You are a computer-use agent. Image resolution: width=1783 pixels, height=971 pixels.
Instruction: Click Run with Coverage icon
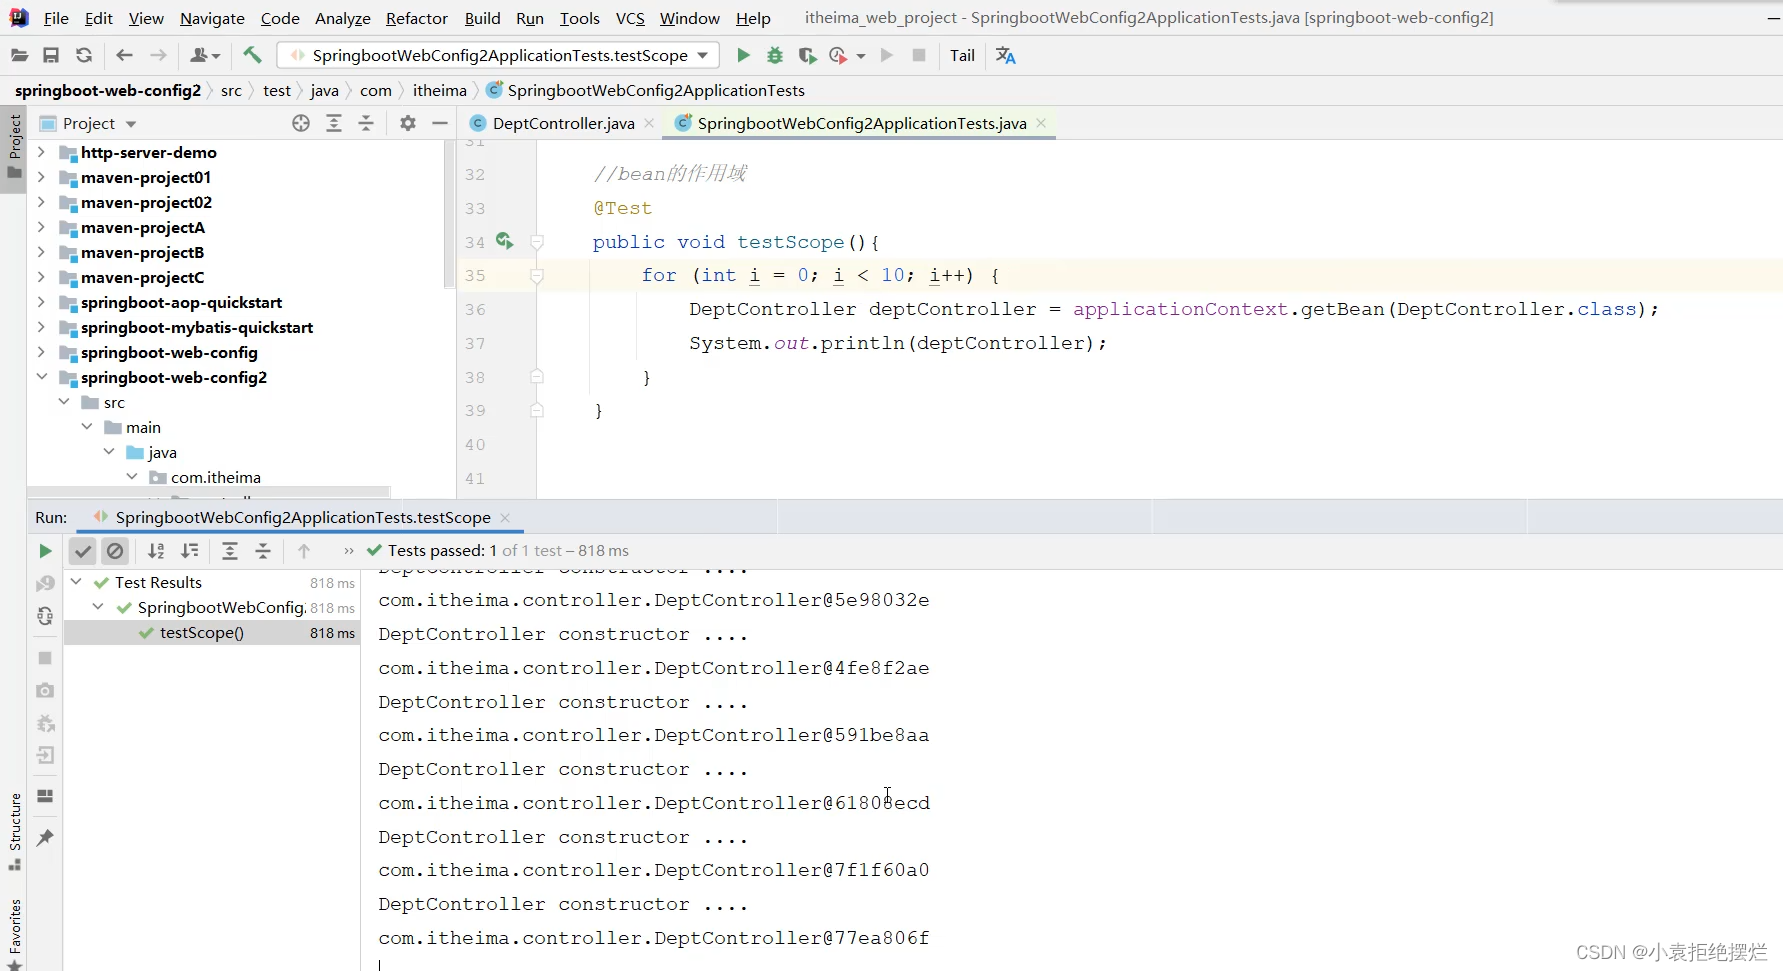(807, 56)
